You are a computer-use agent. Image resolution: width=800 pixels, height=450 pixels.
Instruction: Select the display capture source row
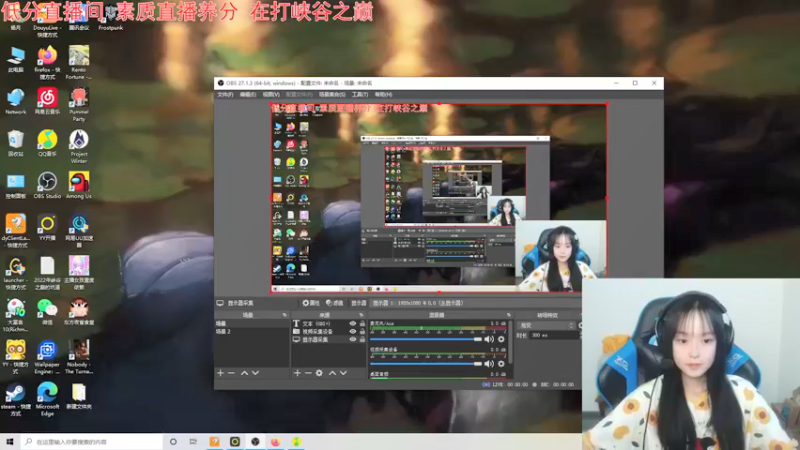coord(329,340)
